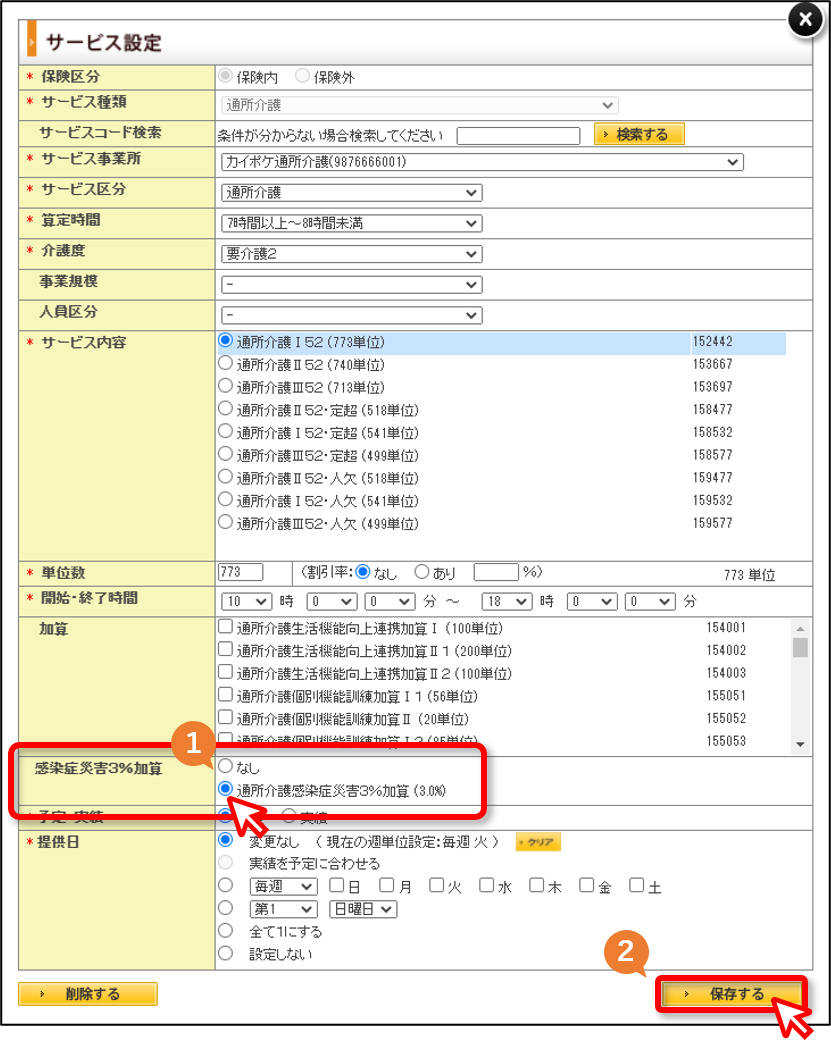Open the 毎週 frequency dropdown

tap(283, 887)
